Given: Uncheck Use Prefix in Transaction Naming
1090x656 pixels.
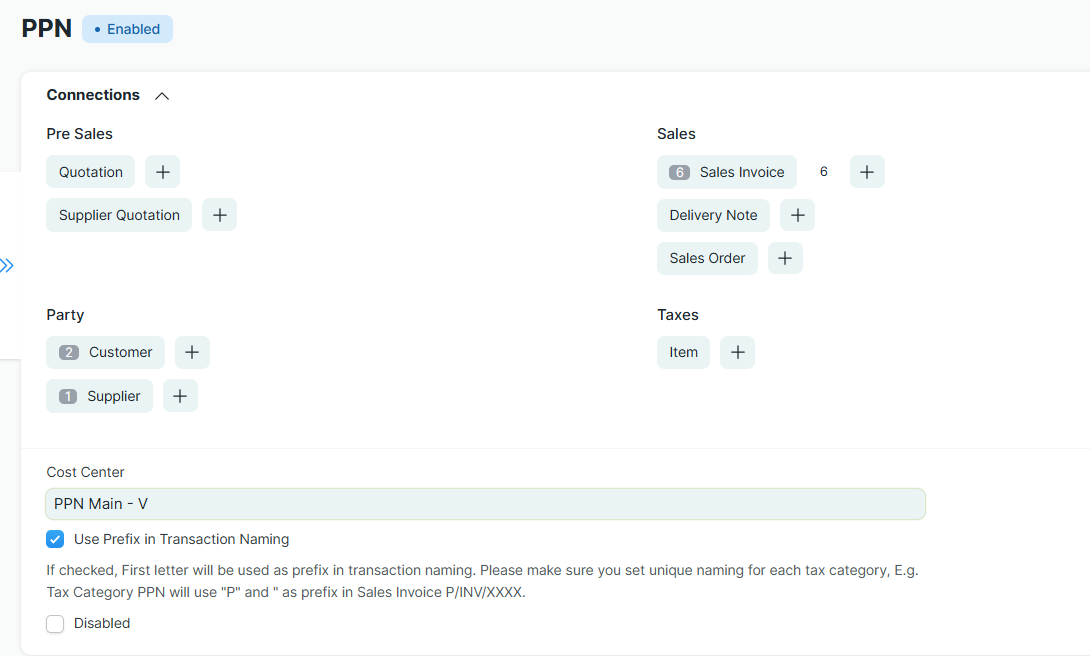Looking at the screenshot, I should pyautogui.click(x=55, y=539).
